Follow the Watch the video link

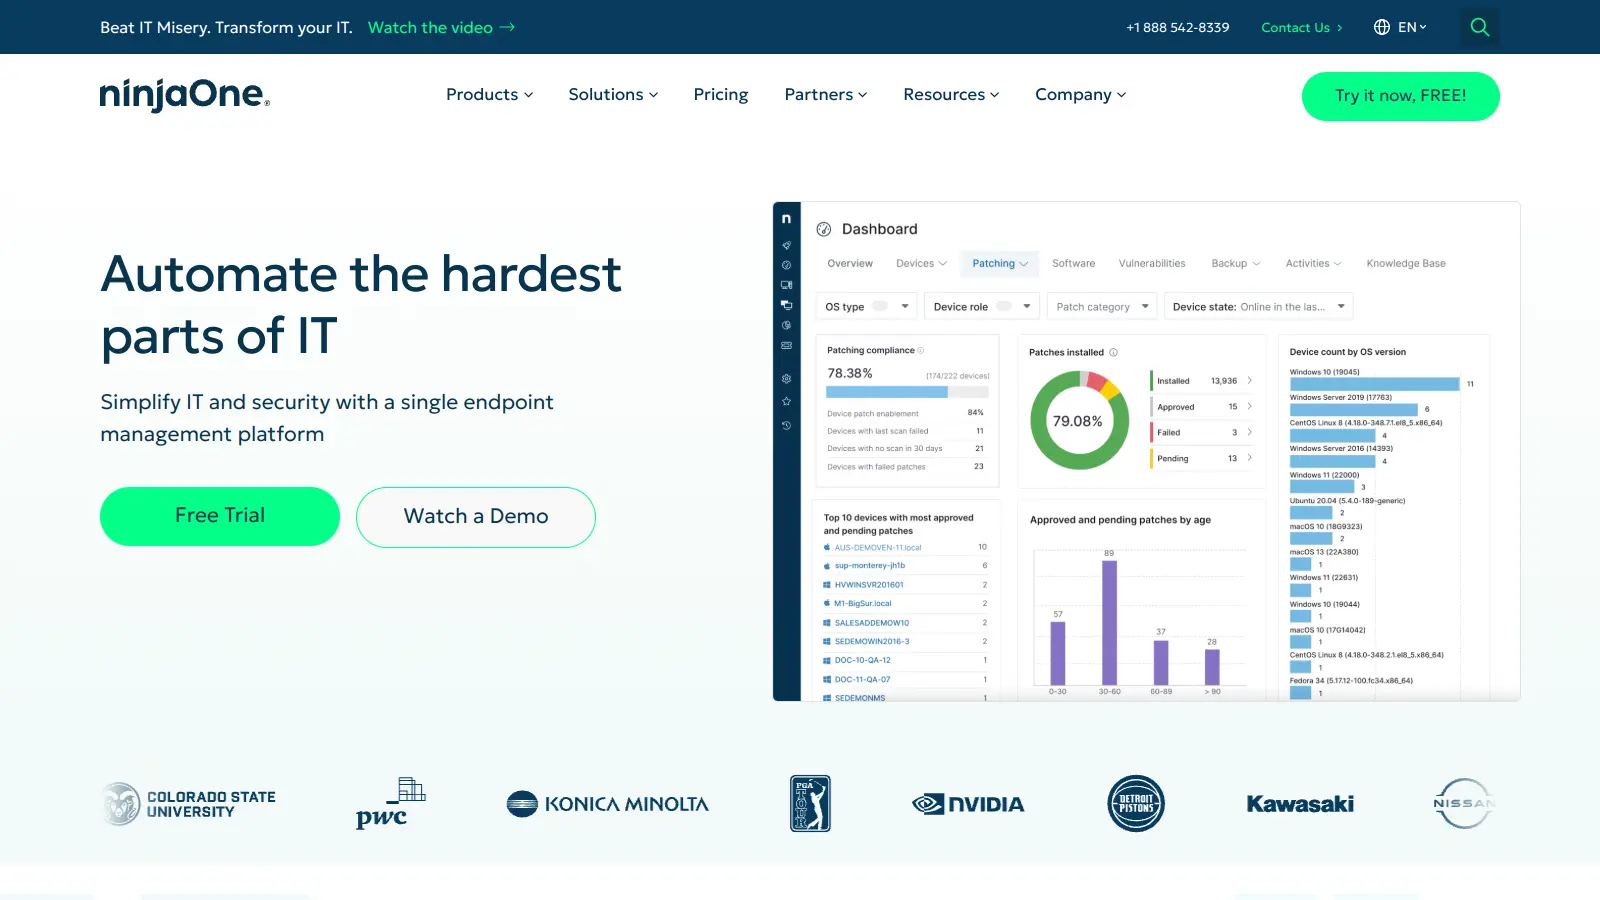coord(441,27)
